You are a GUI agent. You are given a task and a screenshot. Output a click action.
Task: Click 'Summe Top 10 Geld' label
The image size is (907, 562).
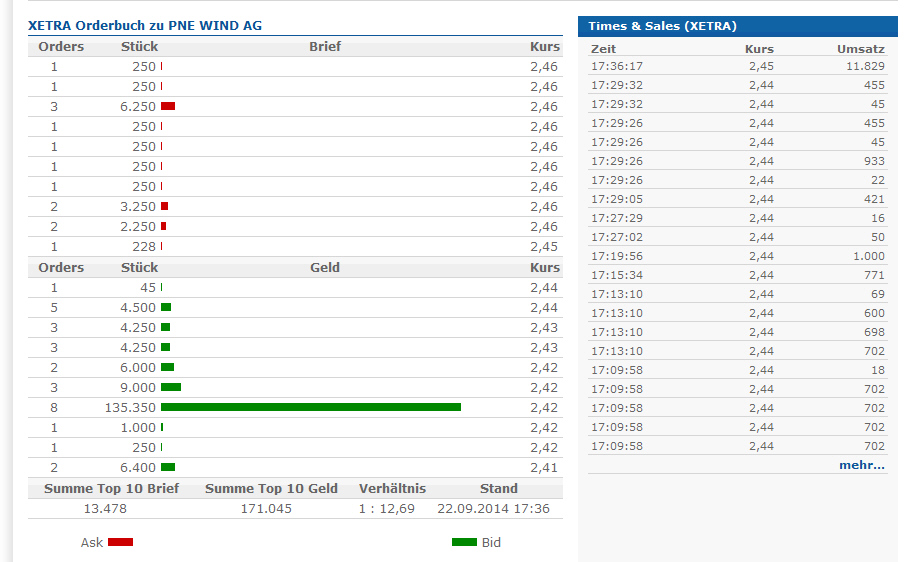[271, 489]
